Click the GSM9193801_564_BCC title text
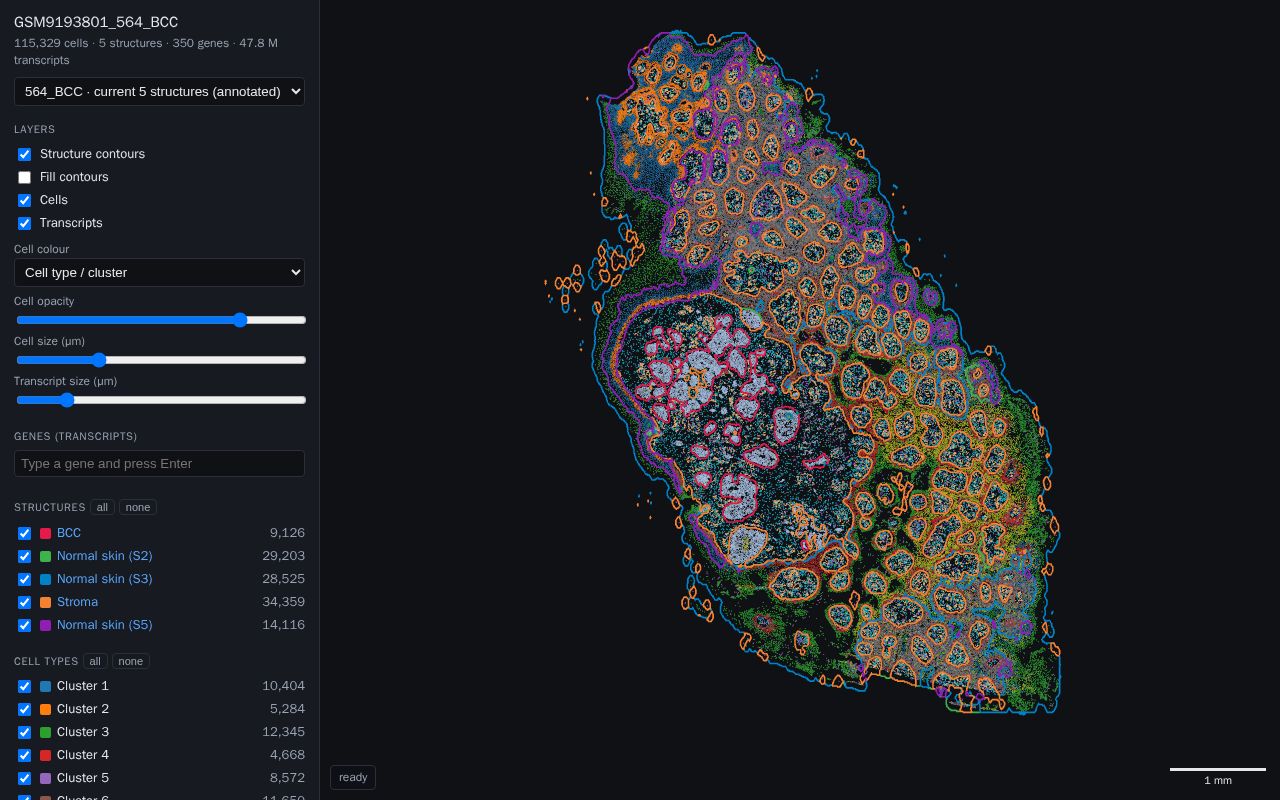 click(96, 22)
